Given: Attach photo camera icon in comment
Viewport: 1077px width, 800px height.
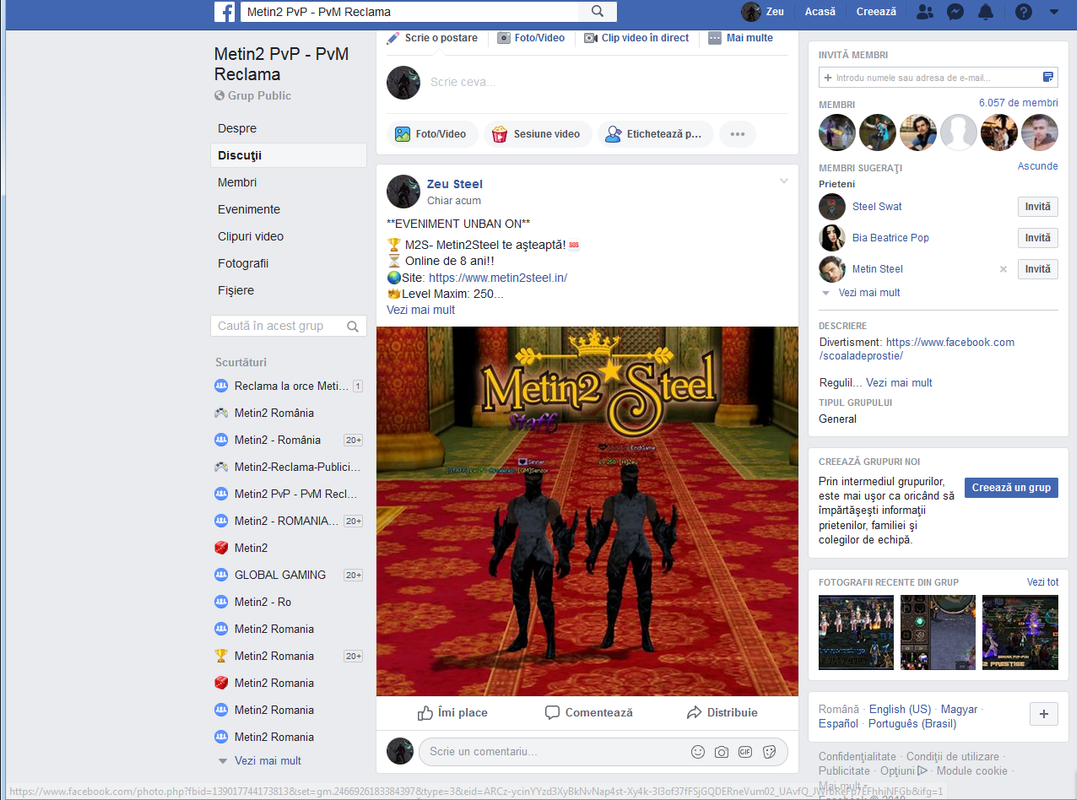Looking at the screenshot, I should (x=721, y=752).
